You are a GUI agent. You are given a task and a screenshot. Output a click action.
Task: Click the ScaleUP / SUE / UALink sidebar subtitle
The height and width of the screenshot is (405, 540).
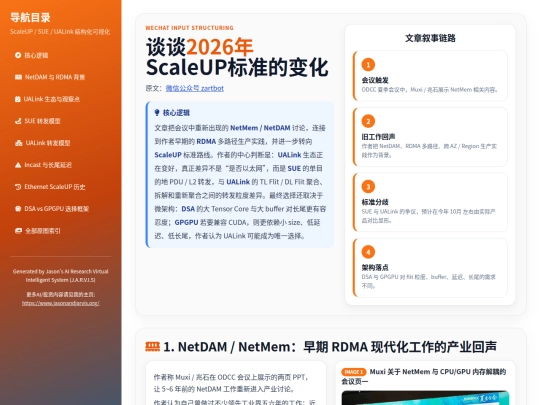coord(60,32)
